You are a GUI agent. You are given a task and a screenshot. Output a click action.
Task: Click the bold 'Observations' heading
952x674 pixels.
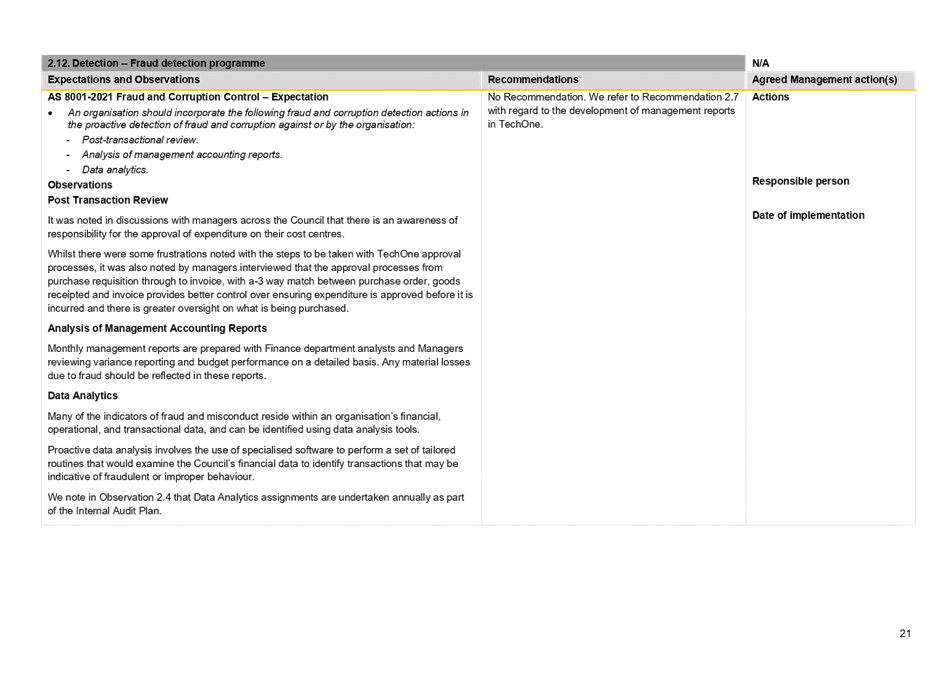(x=80, y=185)
